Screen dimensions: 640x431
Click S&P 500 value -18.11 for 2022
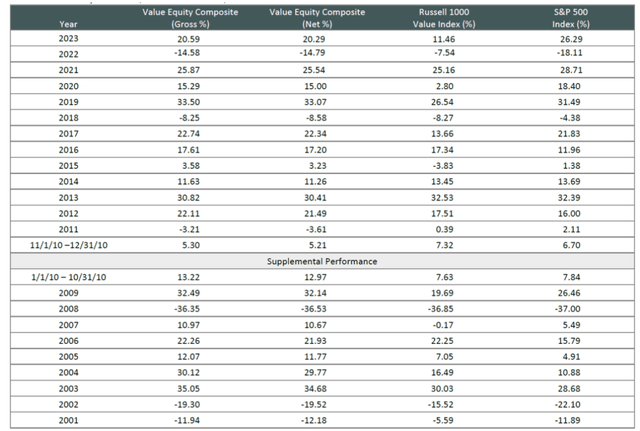570,53
